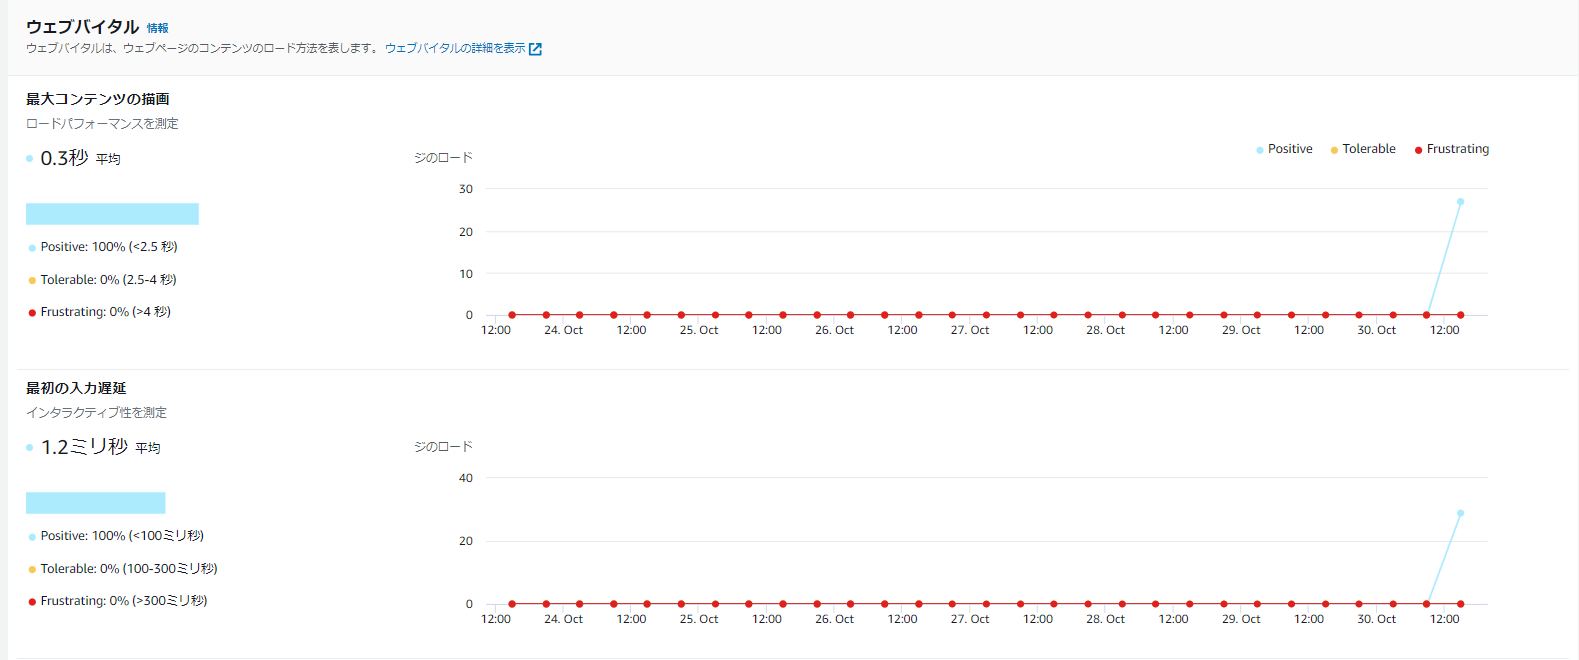Click the ジのロード axis title of bottom chart
Screen dimensions: 1579x660
point(443,447)
